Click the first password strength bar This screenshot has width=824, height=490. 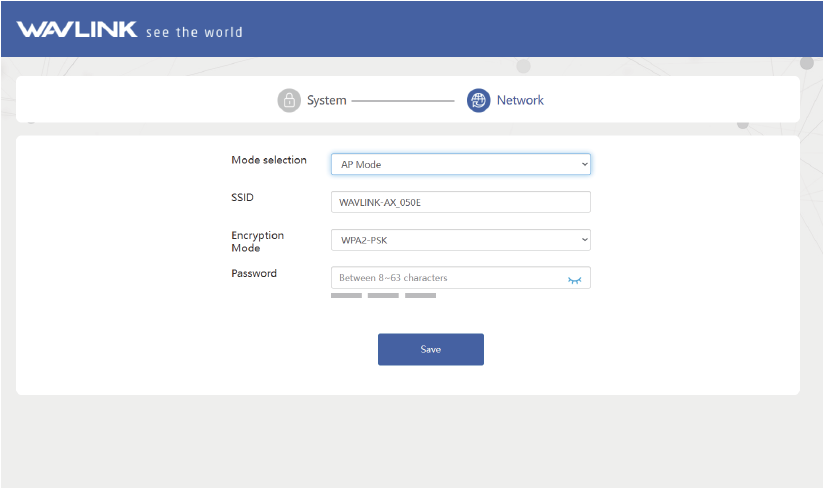346,296
